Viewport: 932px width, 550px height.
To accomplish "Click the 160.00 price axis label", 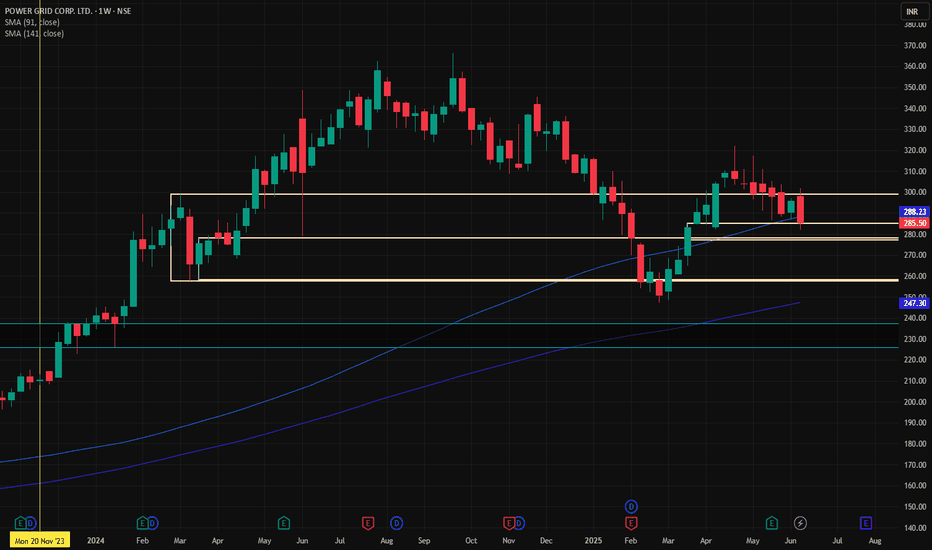I will [914, 486].
